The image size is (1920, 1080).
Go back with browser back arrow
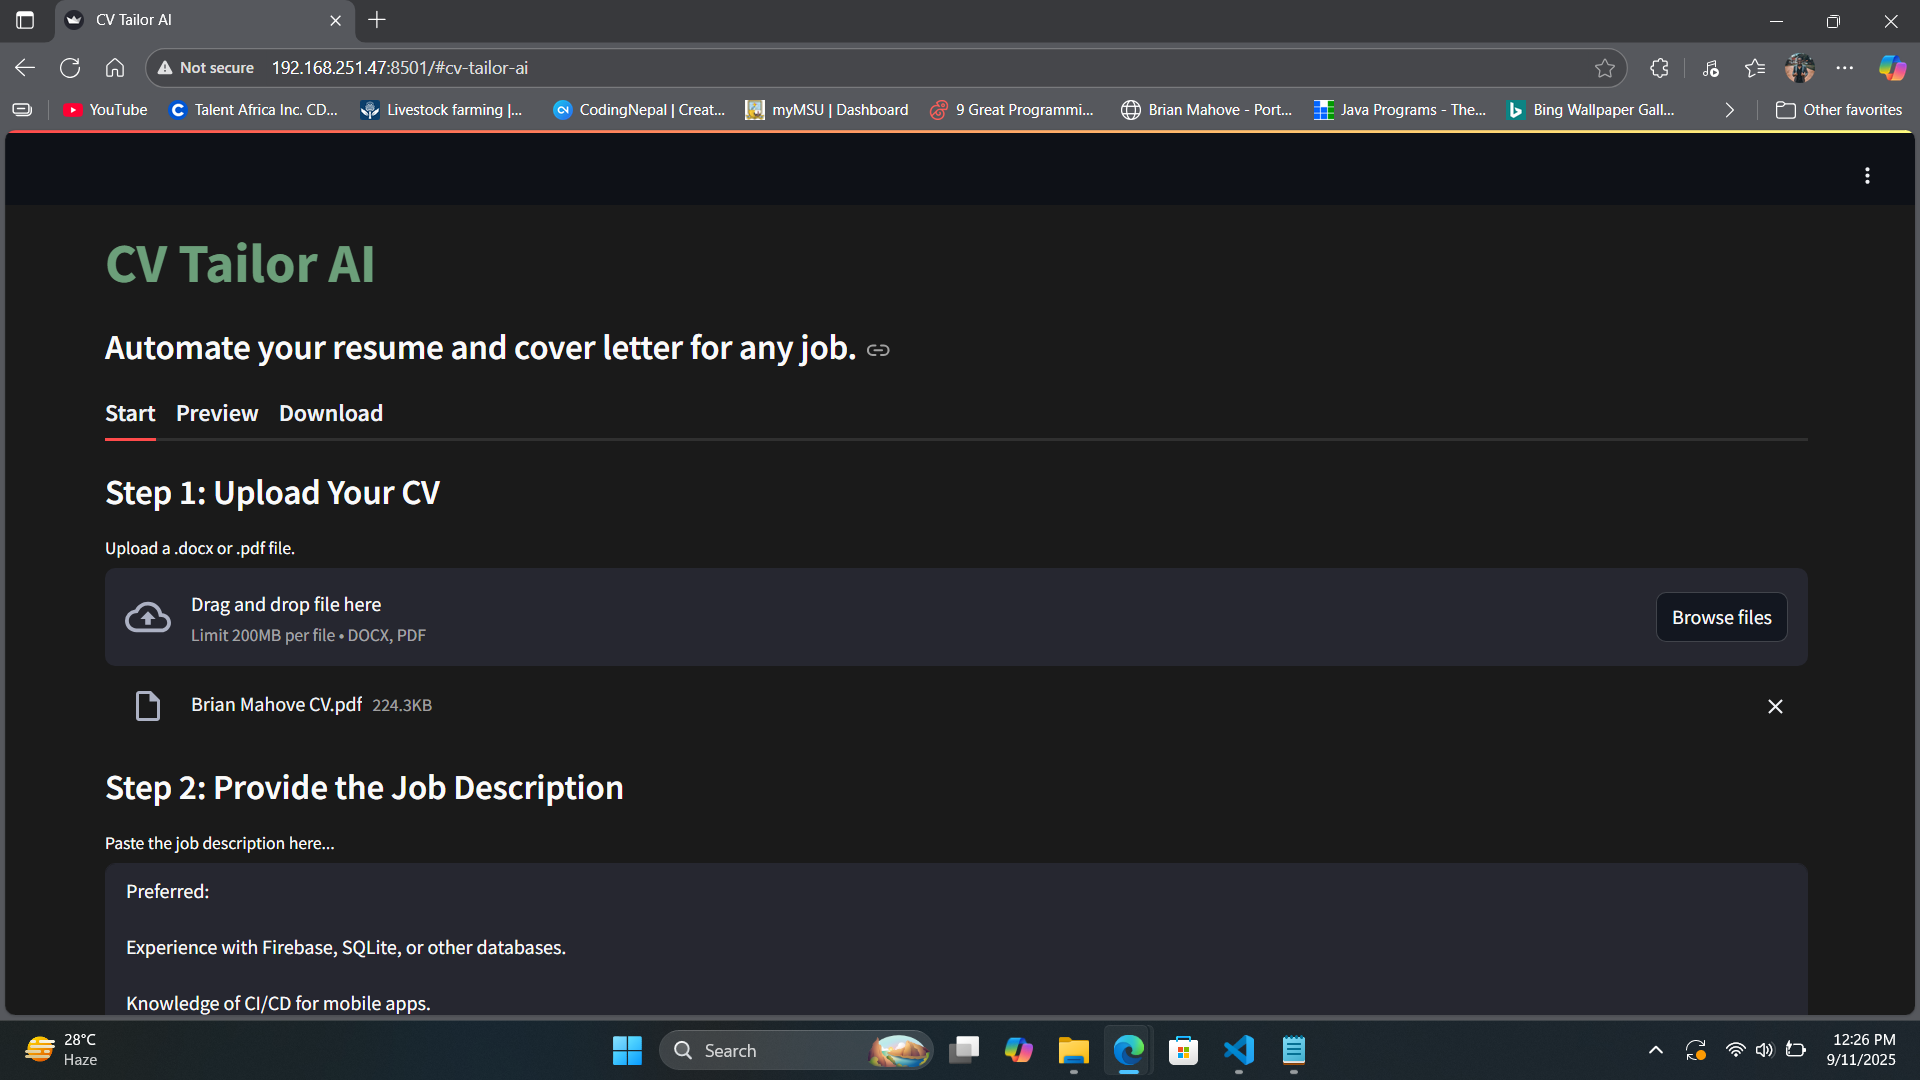25,68
